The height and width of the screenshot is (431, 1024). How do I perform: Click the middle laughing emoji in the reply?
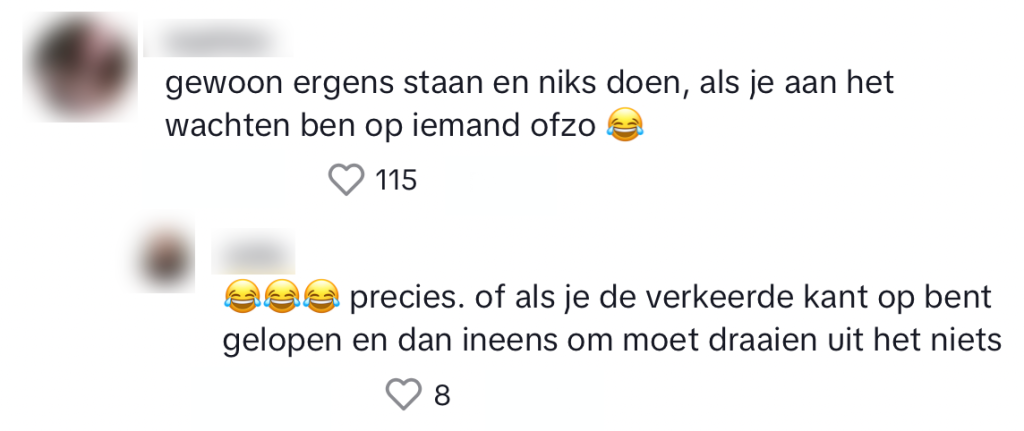coord(280,297)
